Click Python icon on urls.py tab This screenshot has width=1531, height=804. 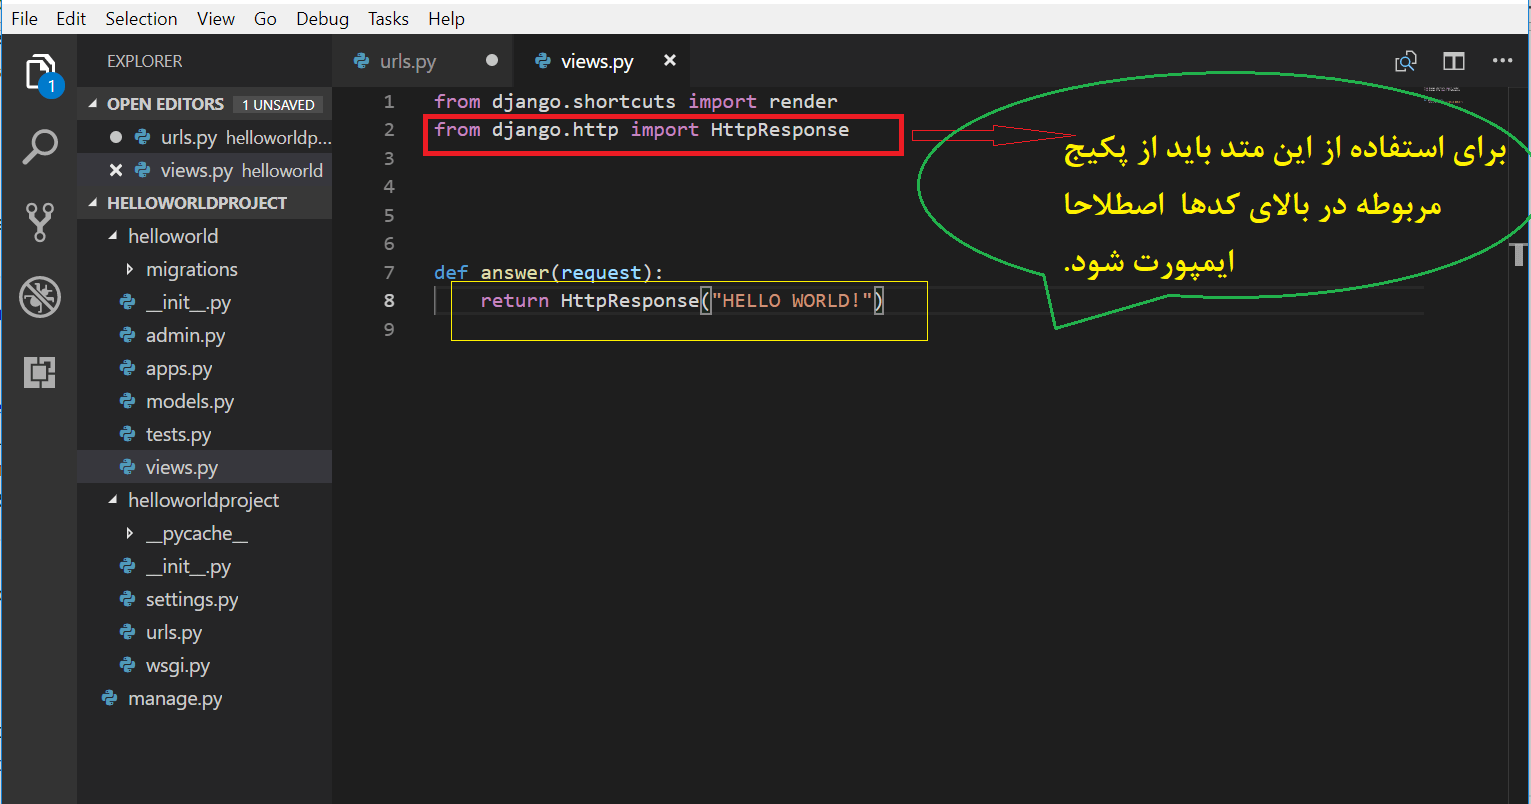(x=362, y=61)
